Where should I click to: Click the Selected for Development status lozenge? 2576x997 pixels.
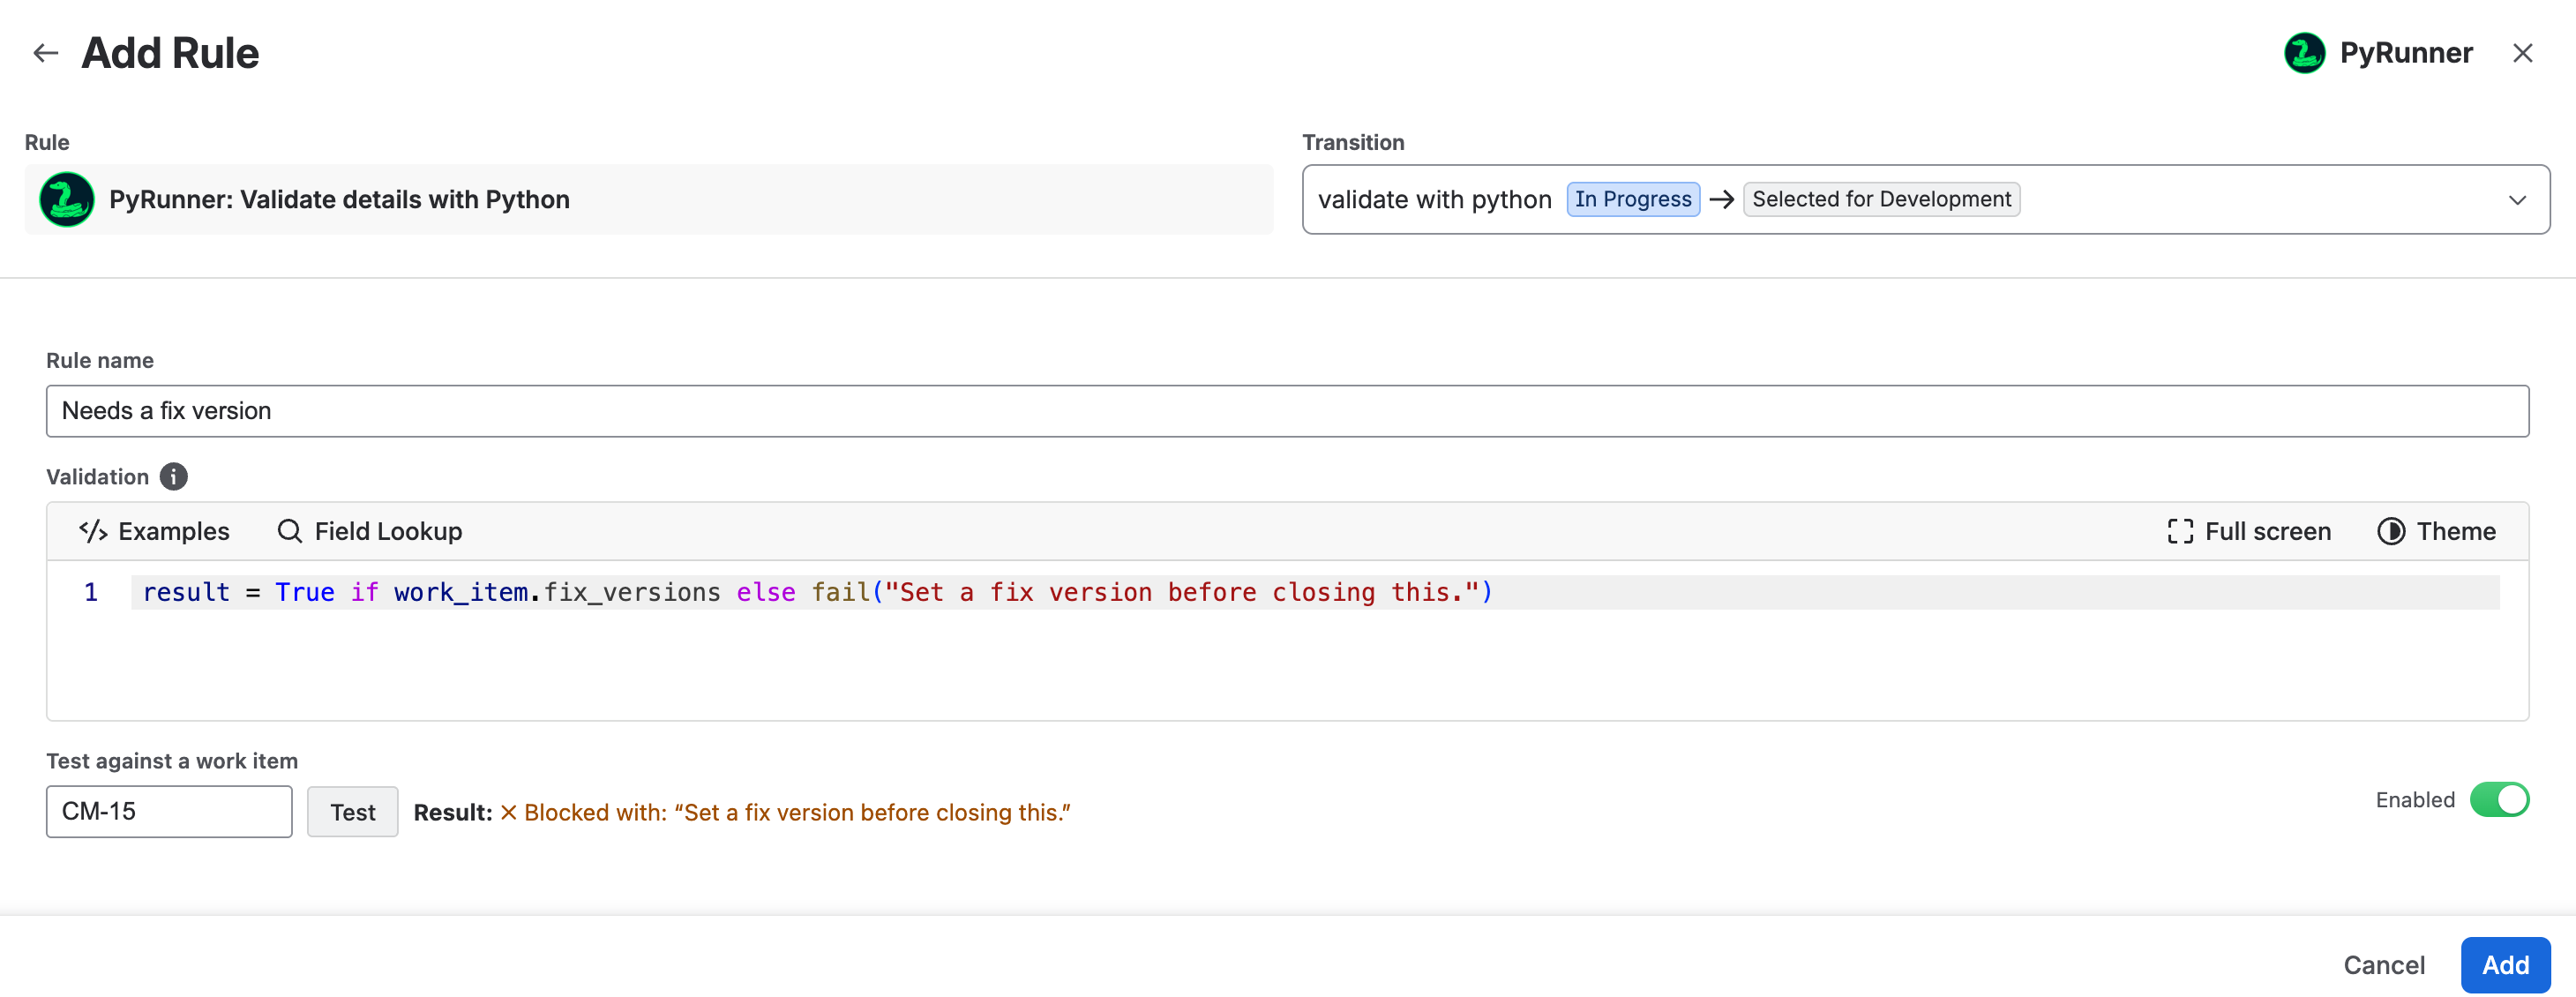[1881, 199]
